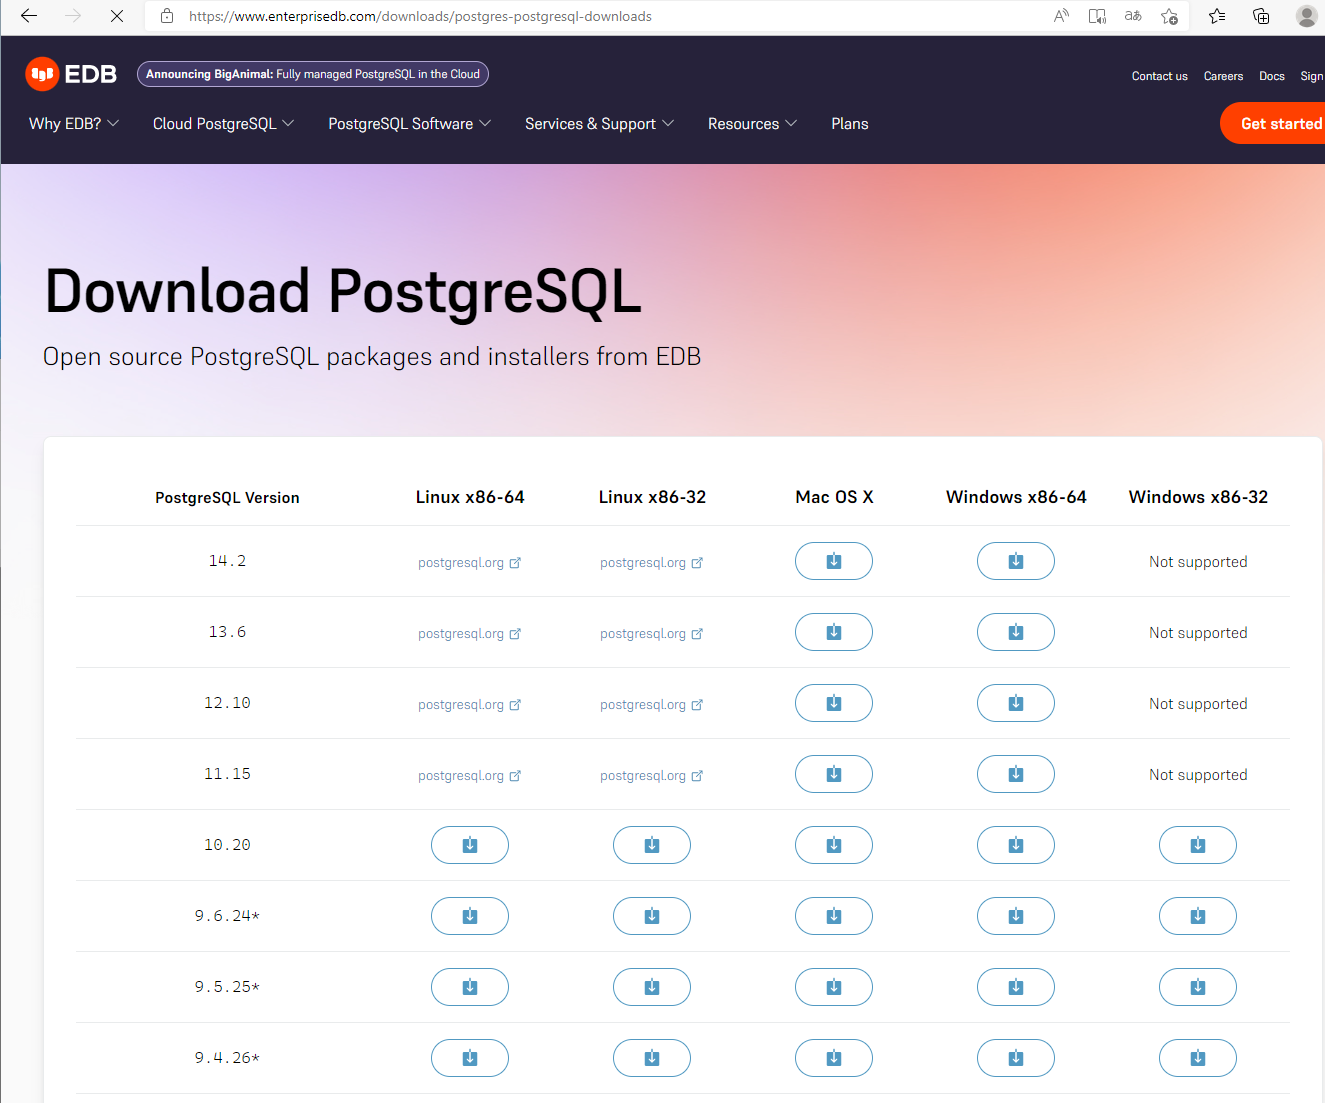Screen dimensions: 1325x1103
Task: Download PostgreSQL 10.20 for Linux x86-32
Action: (x=652, y=845)
